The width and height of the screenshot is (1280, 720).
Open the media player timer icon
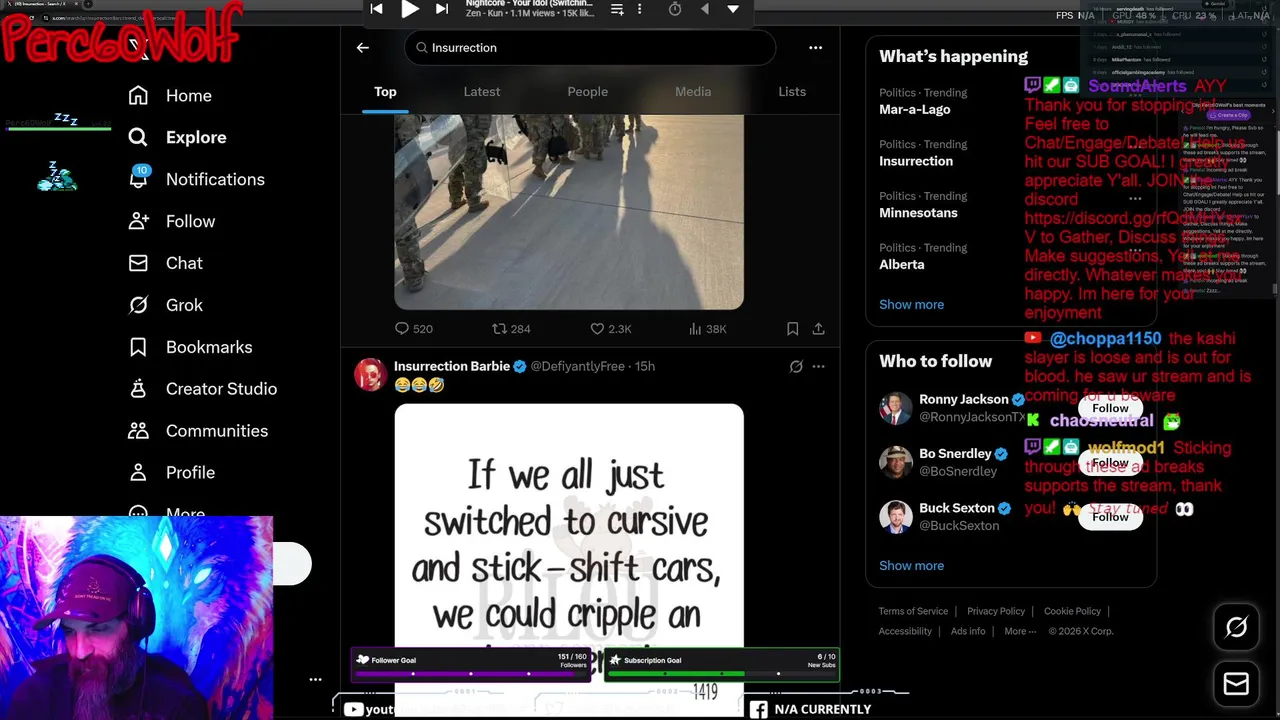pyautogui.click(x=675, y=9)
